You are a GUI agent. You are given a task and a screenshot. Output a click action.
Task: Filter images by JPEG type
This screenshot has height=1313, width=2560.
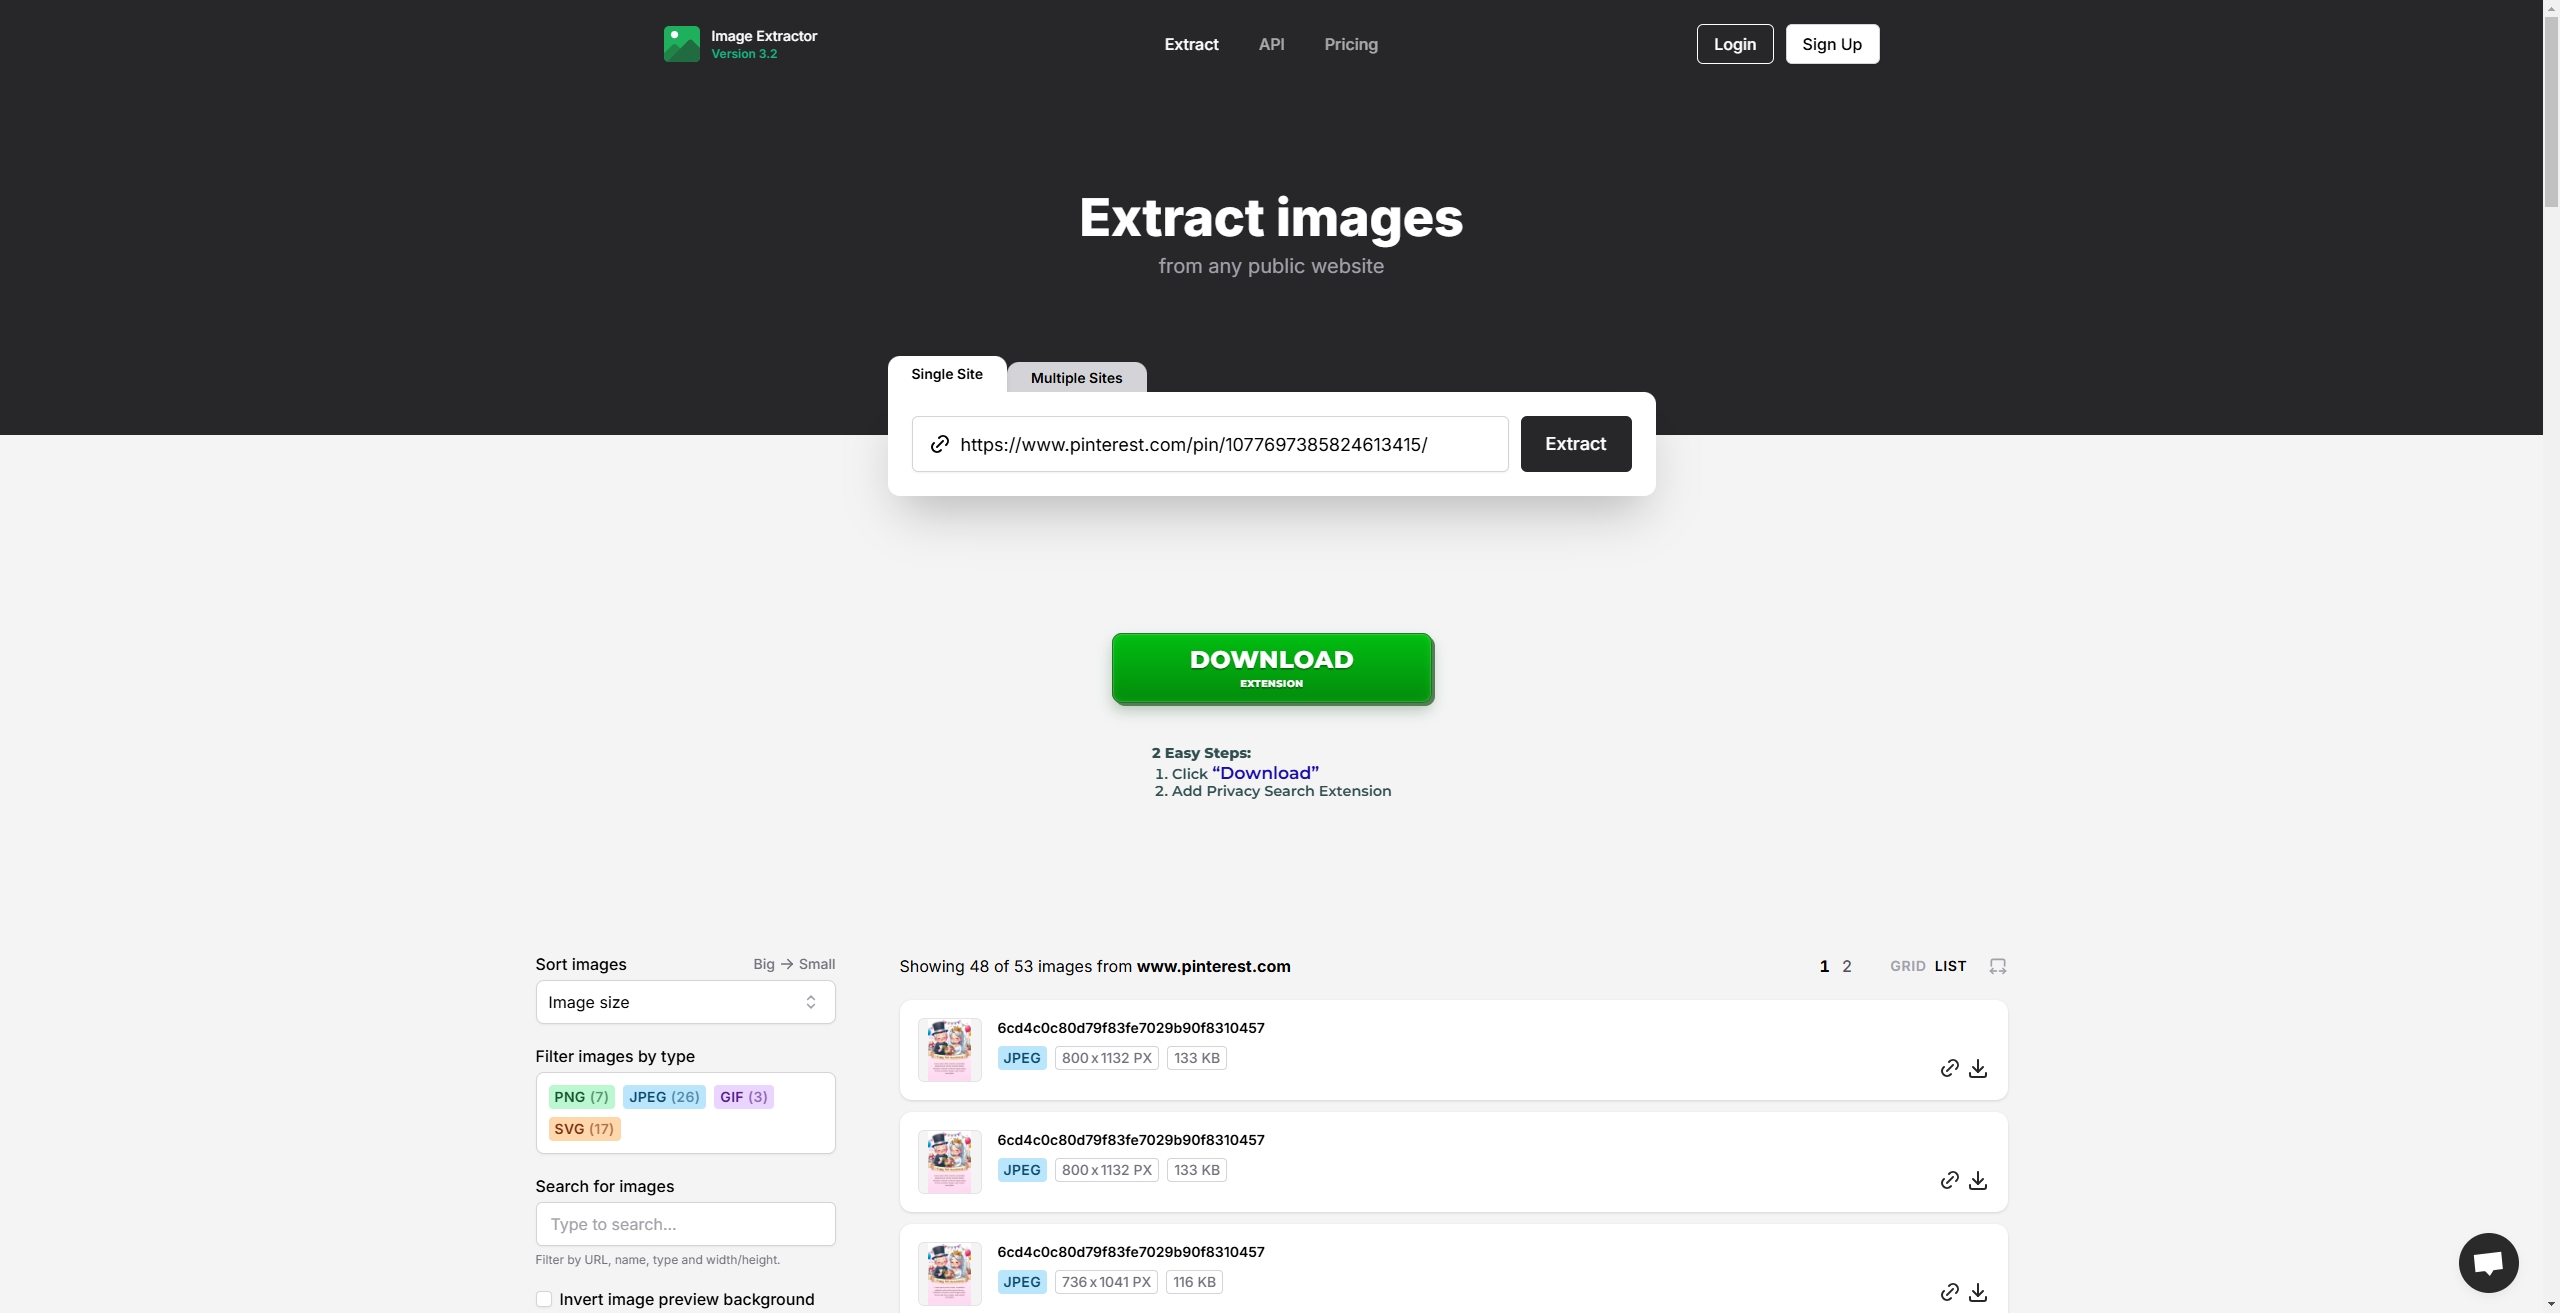664,1097
